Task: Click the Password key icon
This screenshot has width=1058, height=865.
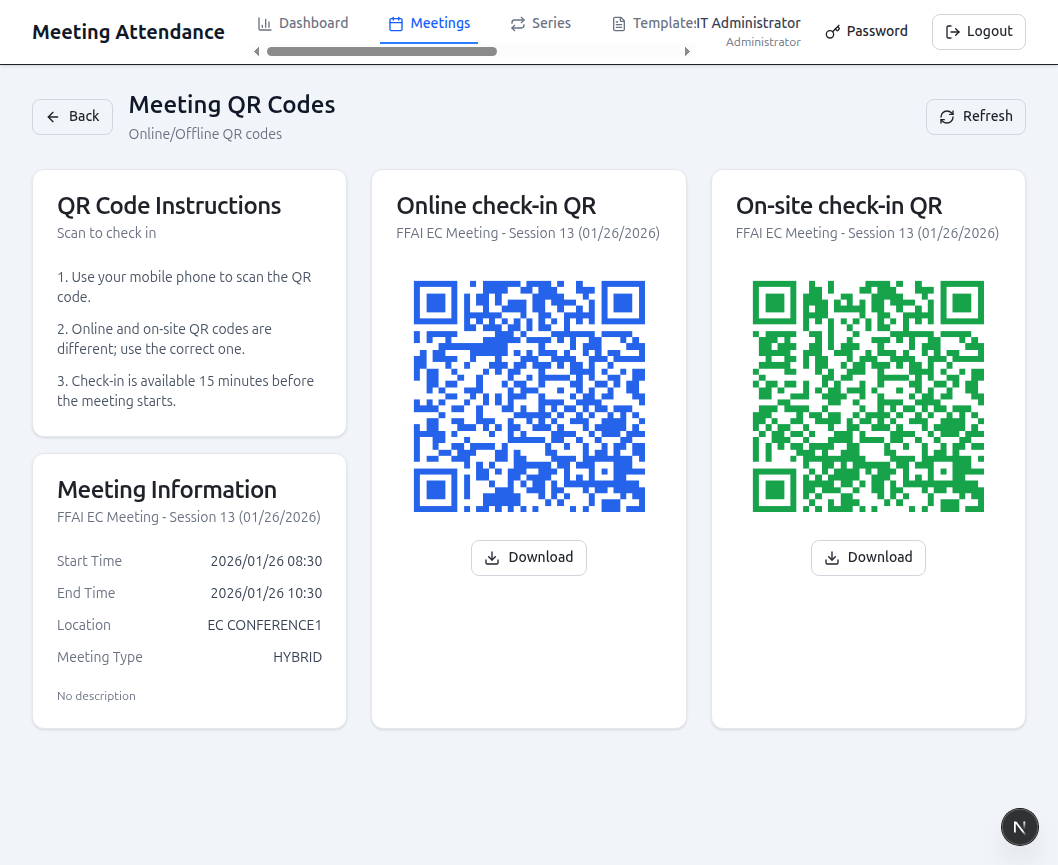Action: [x=833, y=32]
